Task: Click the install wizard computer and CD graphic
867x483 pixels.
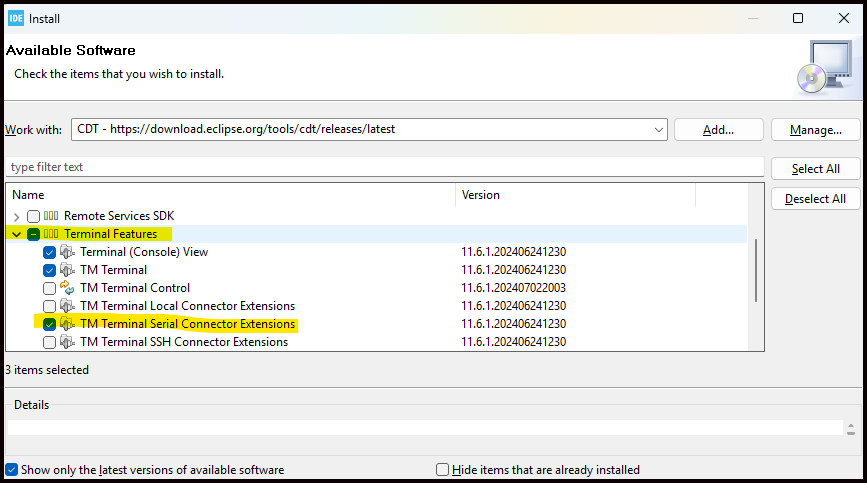Action: [x=825, y=67]
